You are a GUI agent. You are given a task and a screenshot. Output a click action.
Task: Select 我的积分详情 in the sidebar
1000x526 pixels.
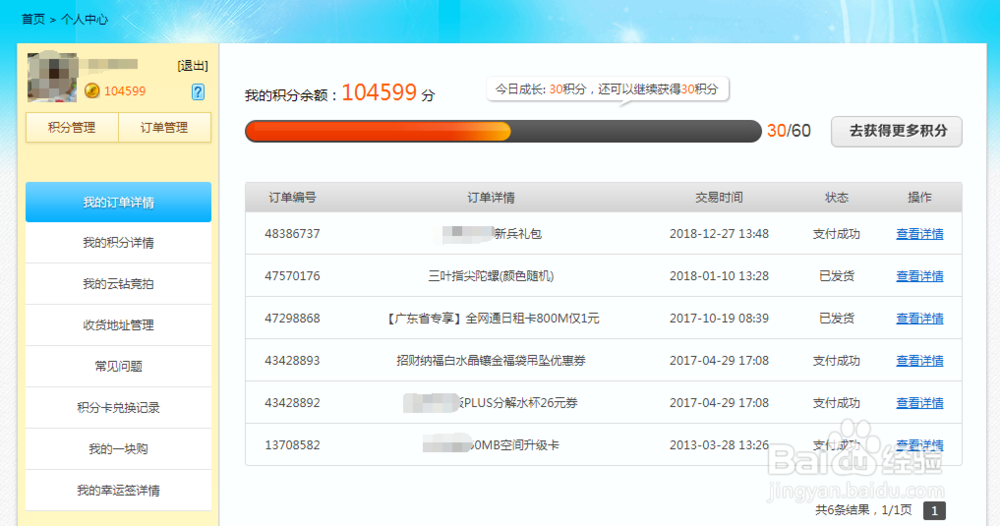tap(118, 243)
